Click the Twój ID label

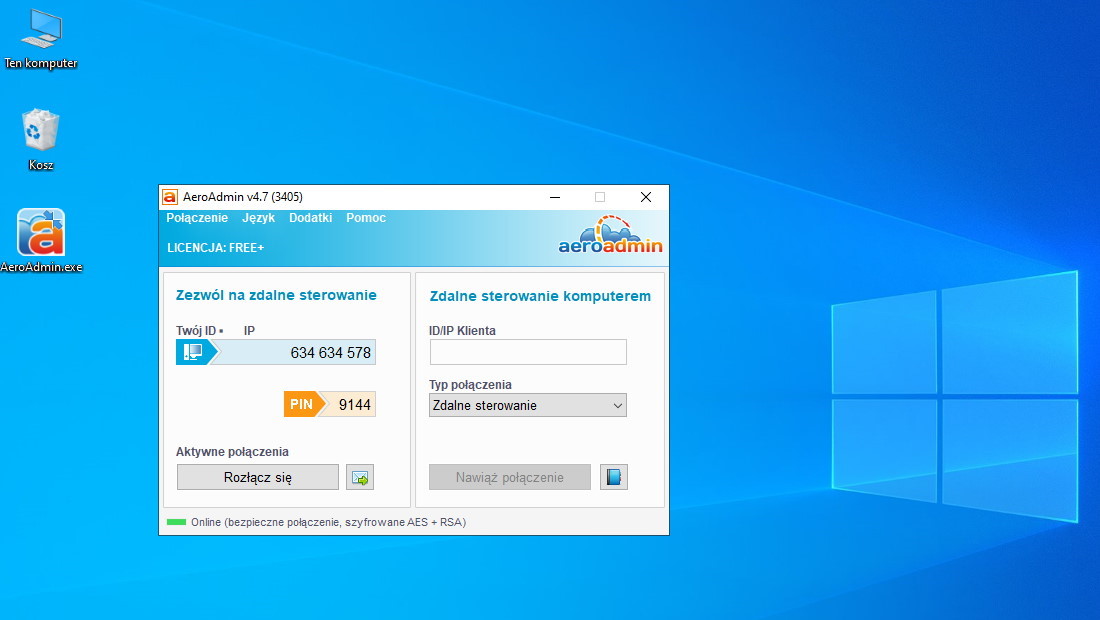pyautogui.click(x=196, y=330)
